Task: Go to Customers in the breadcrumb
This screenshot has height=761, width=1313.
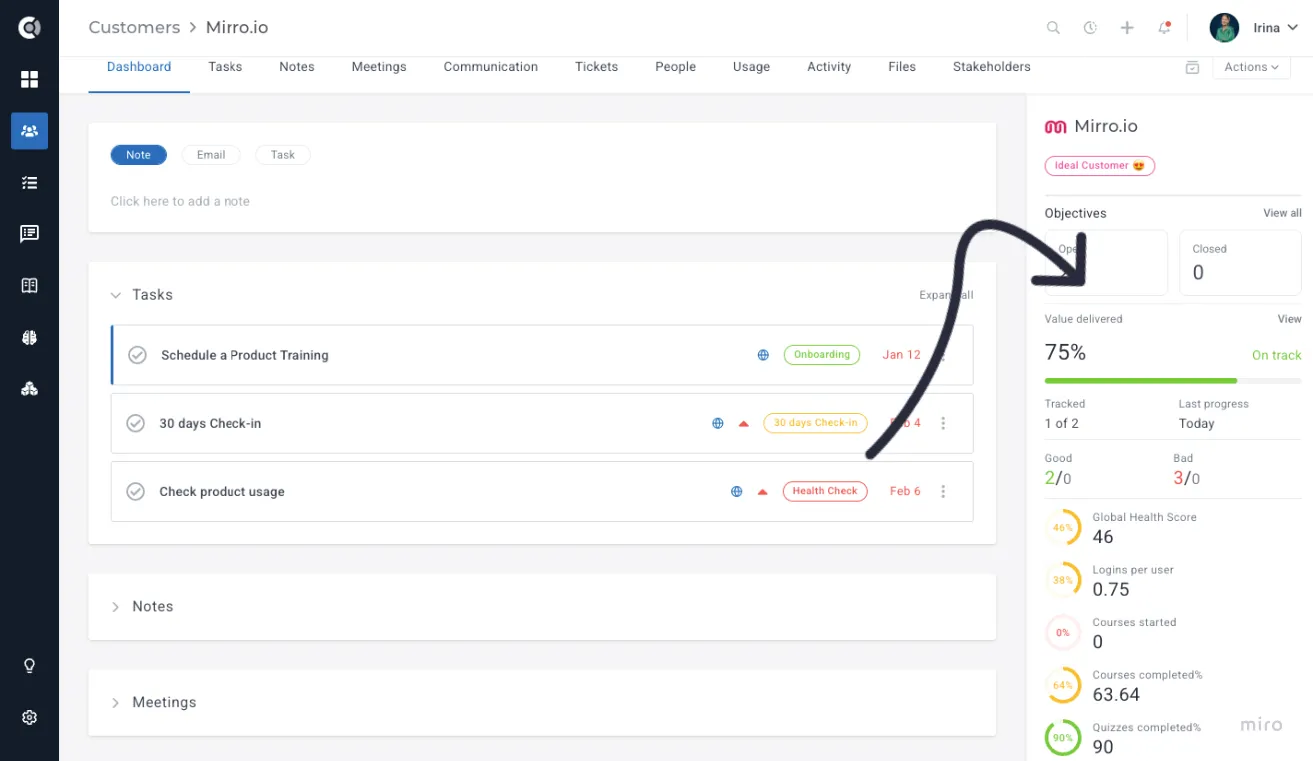Action: (x=134, y=27)
